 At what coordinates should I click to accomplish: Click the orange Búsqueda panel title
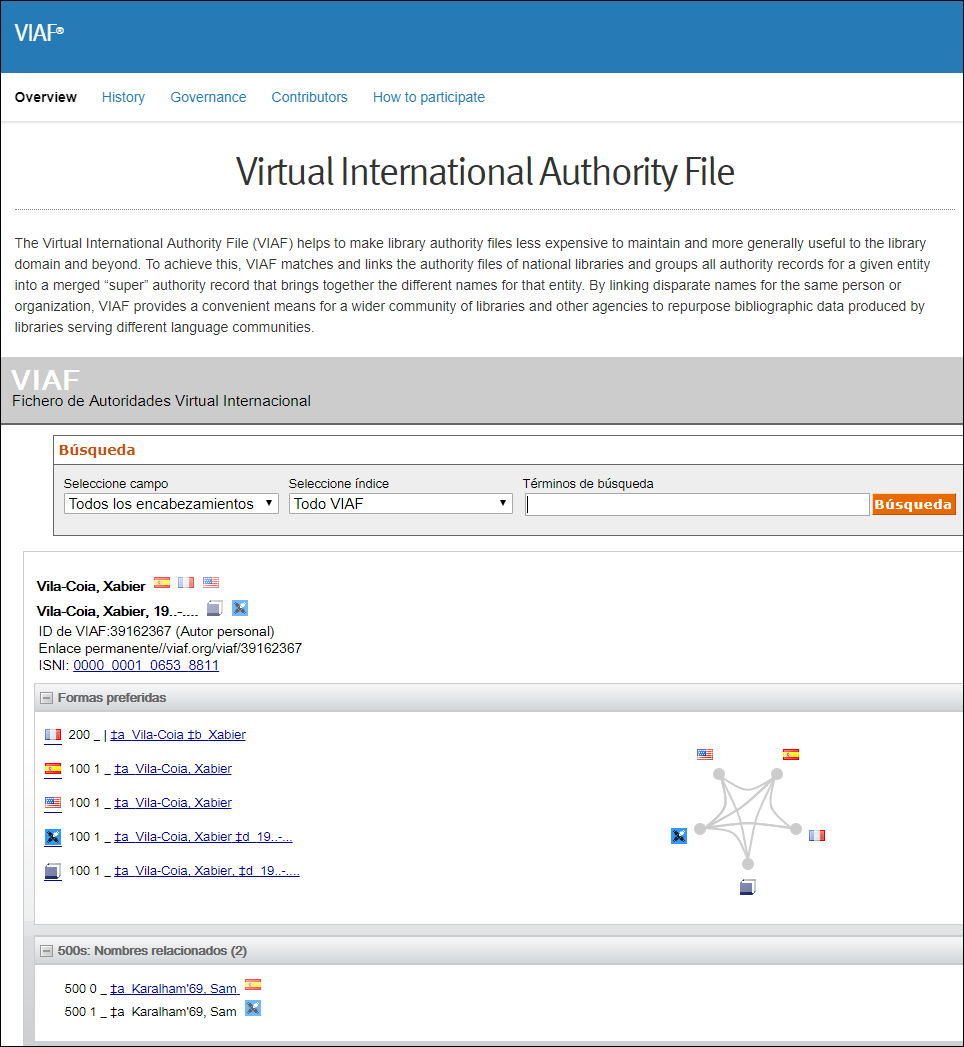(x=97, y=450)
